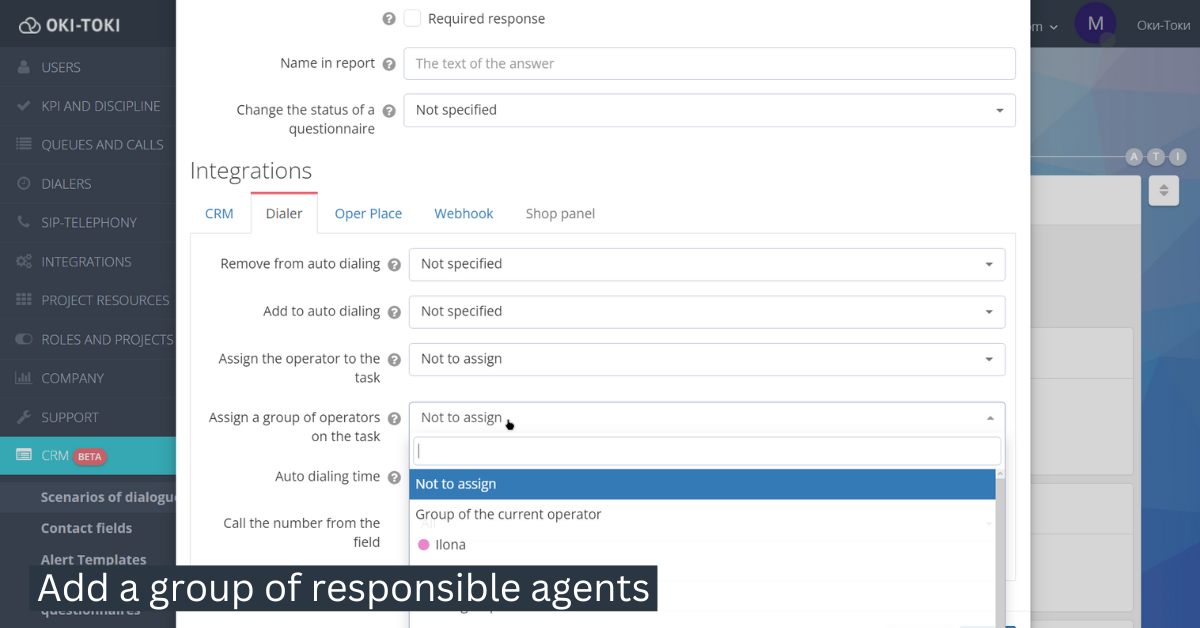
Task: Switch to the Webhook tab
Action: point(464,213)
